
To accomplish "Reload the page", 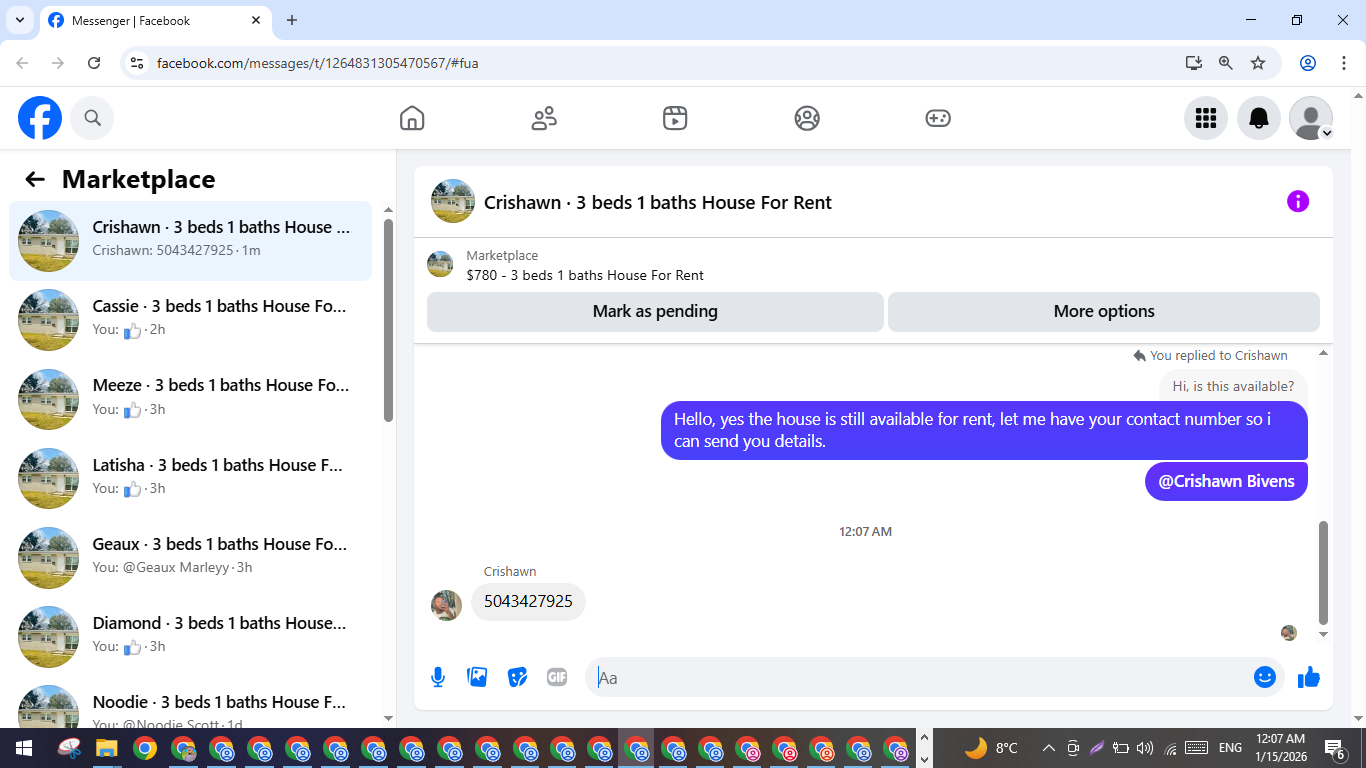I will pos(94,63).
